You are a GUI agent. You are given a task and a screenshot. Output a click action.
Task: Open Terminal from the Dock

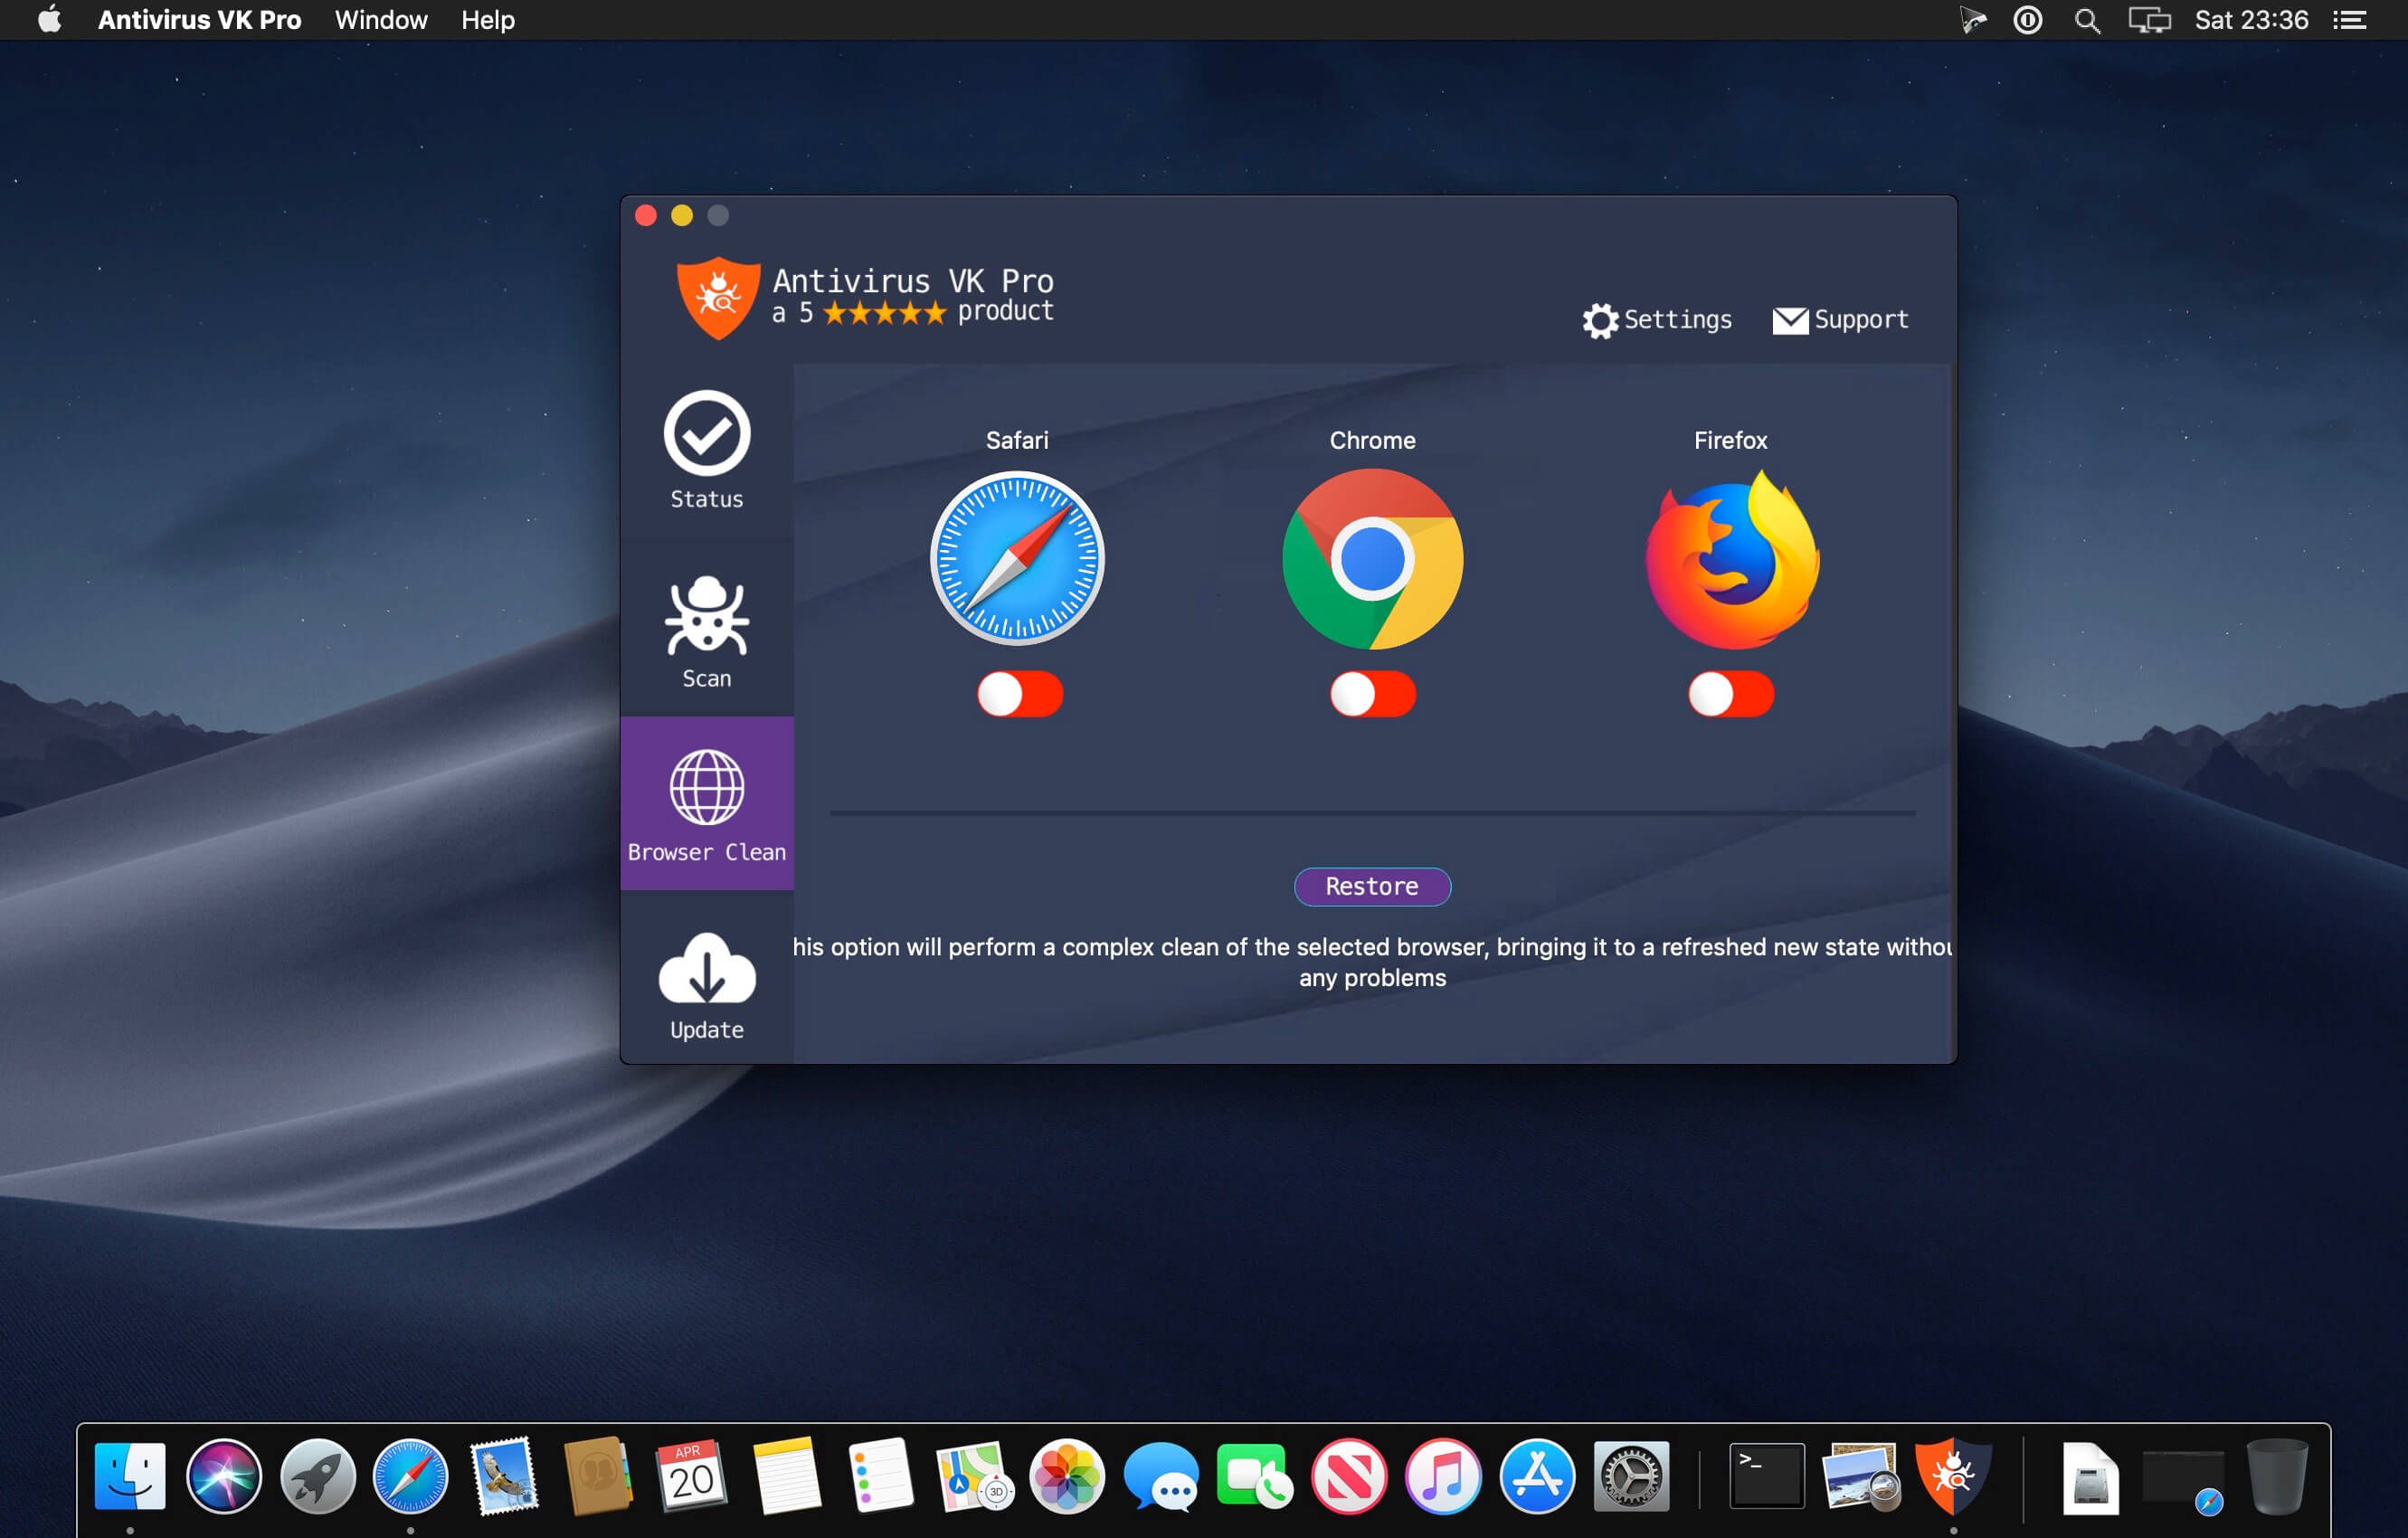[x=1767, y=1476]
